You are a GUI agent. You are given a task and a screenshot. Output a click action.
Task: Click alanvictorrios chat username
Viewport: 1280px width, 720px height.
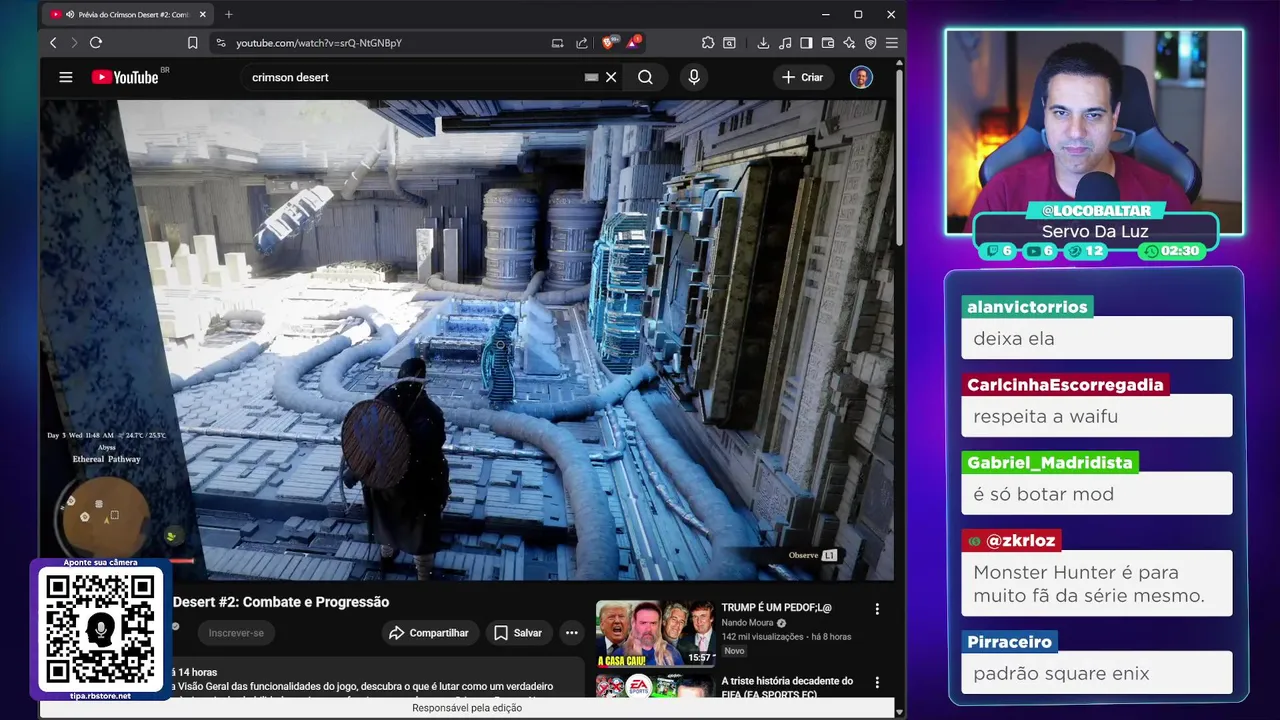tap(1027, 307)
